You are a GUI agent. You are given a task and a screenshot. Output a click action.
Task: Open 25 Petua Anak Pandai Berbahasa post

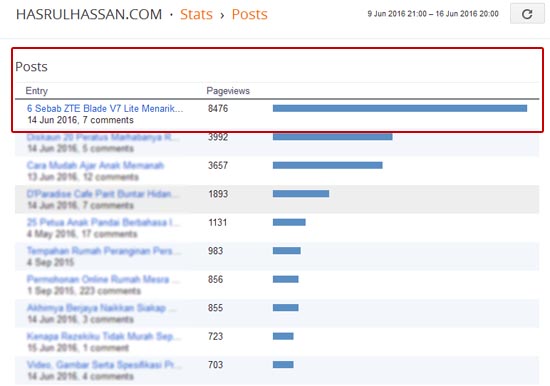[103, 222]
